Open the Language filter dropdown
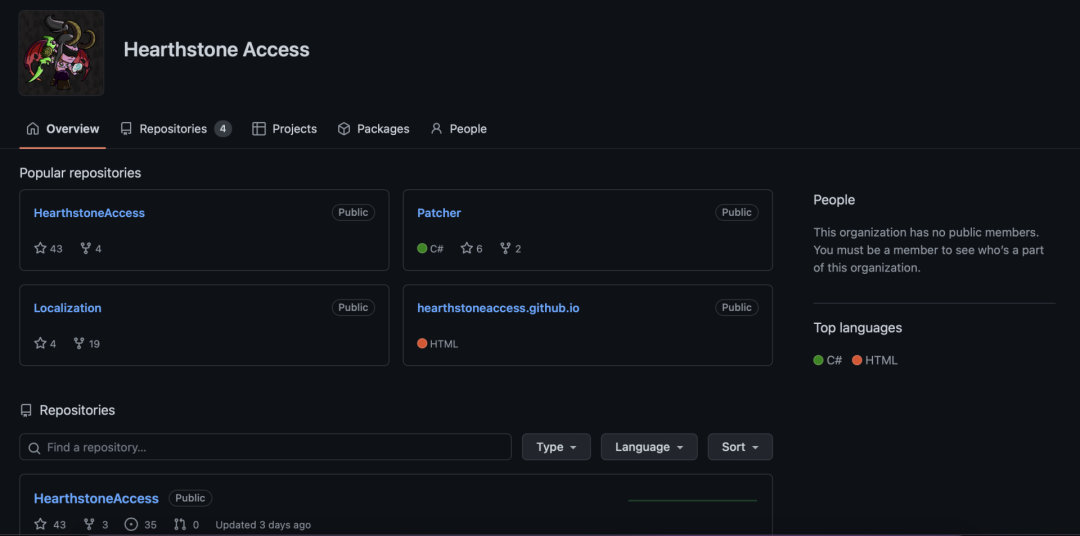This screenshot has height=536, width=1080. pyautogui.click(x=650, y=447)
